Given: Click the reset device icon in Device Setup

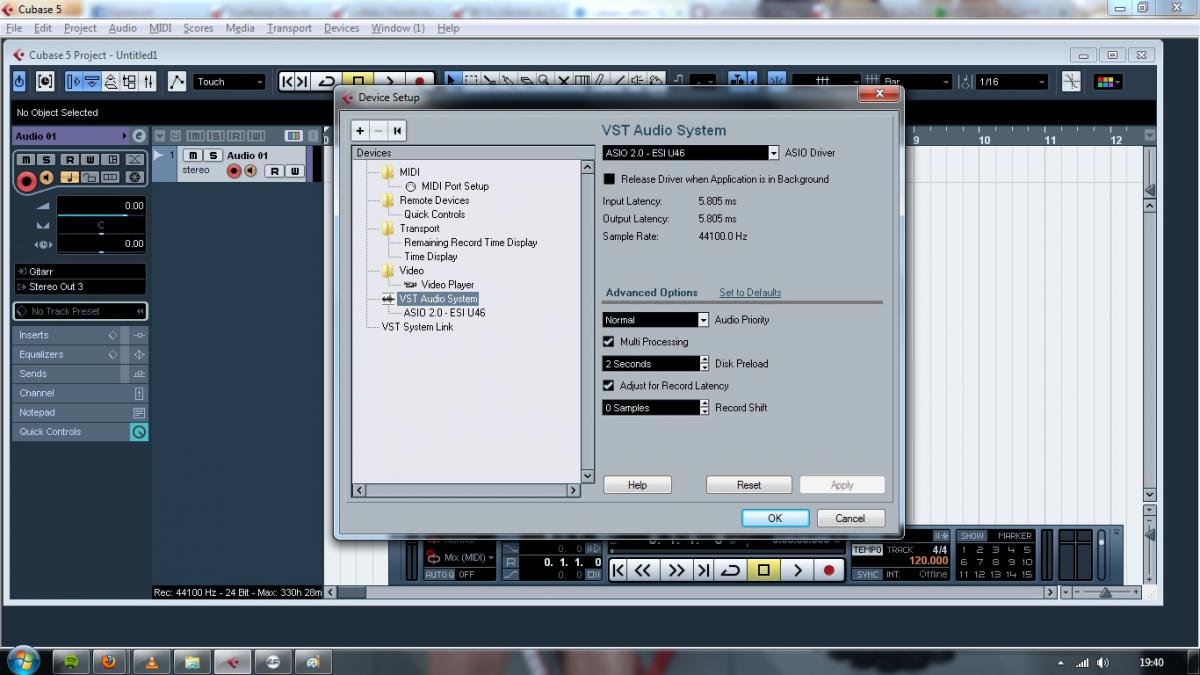Looking at the screenshot, I should [x=397, y=131].
